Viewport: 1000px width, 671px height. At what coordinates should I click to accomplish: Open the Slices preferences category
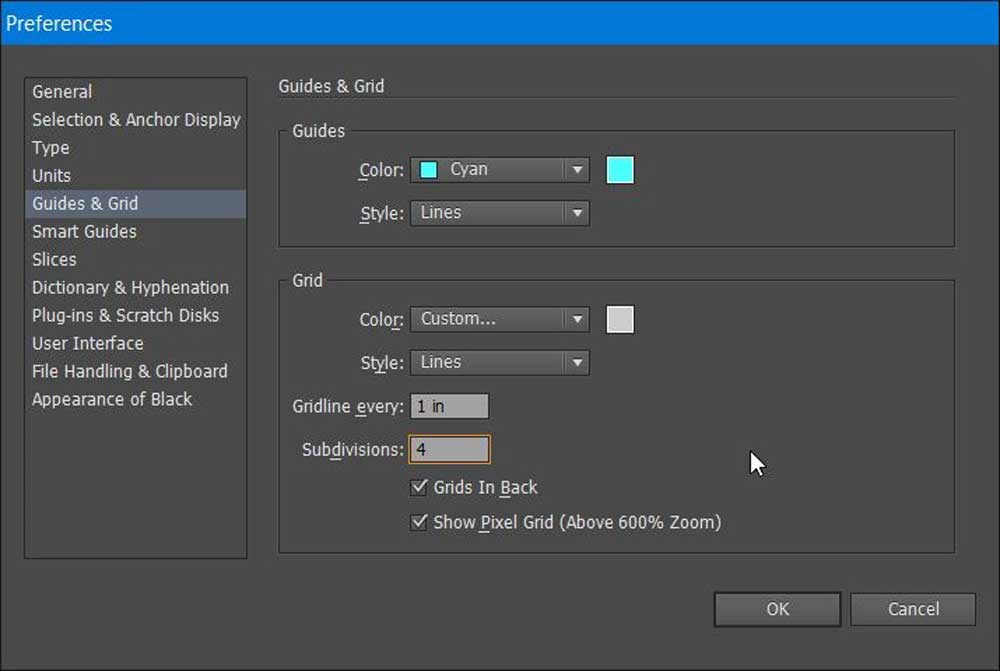point(54,260)
